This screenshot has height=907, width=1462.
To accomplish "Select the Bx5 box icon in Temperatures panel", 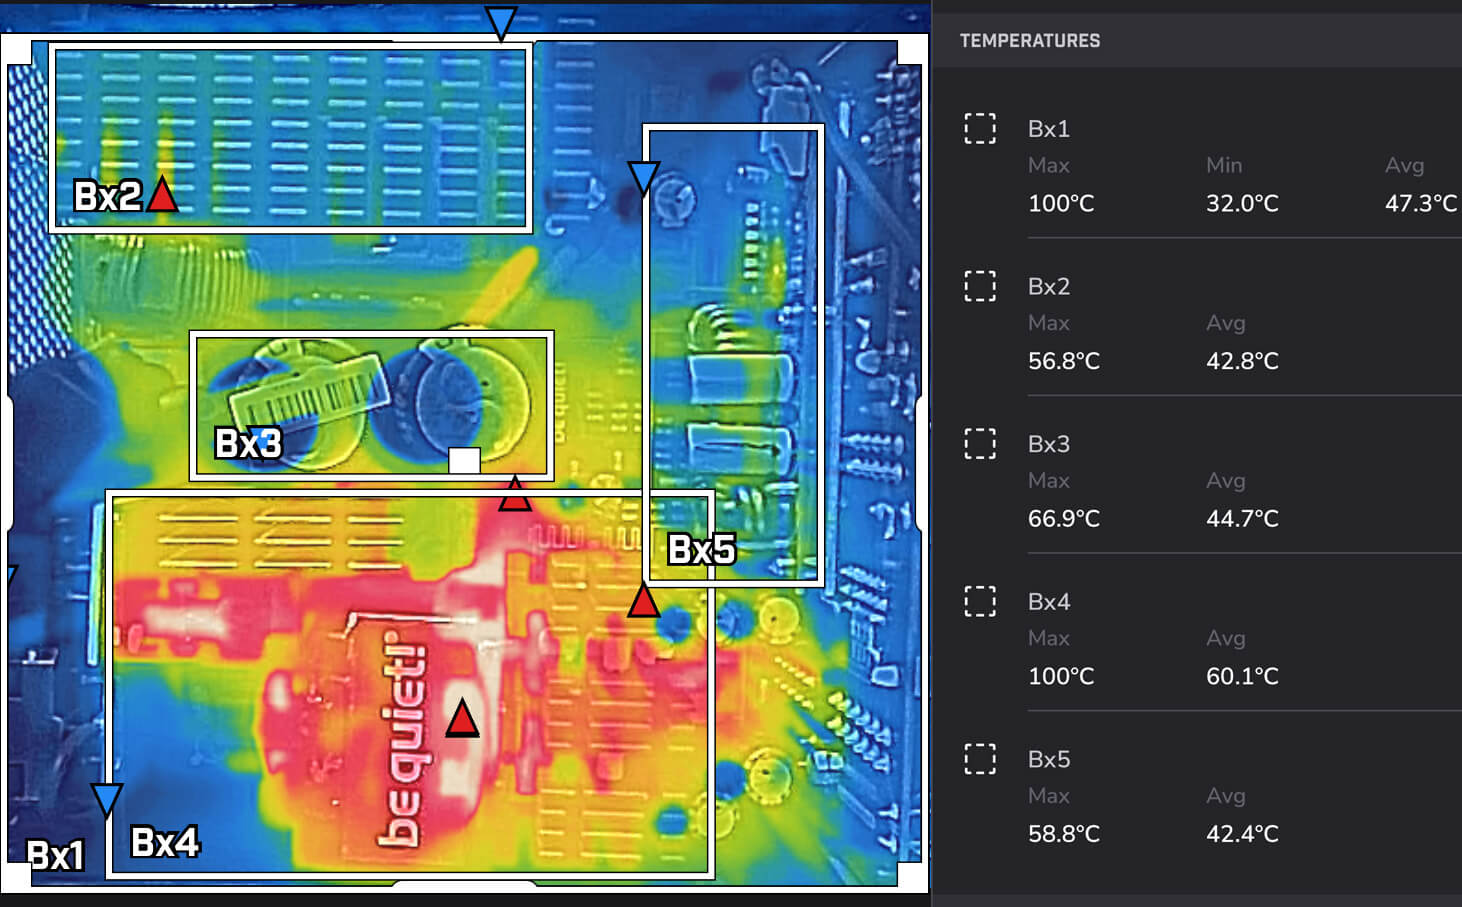I will [x=980, y=759].
